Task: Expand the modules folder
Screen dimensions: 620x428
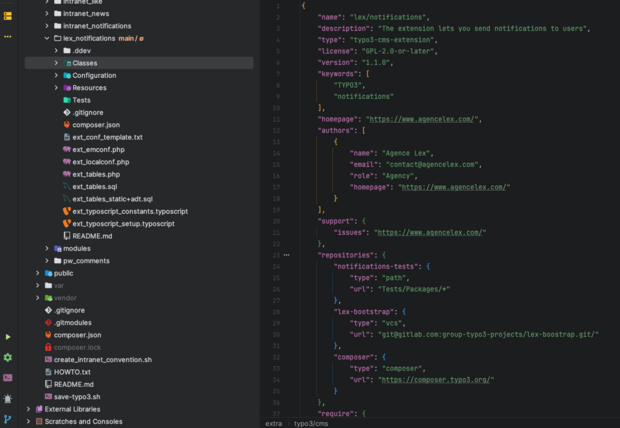Action: (47, 248)
